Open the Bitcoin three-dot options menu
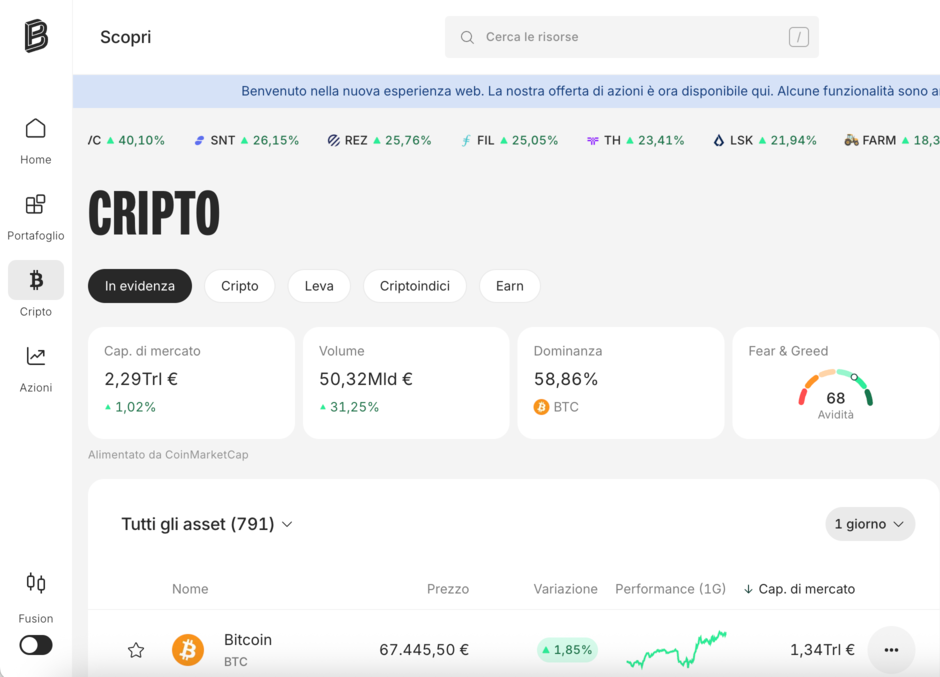 pyautogui.click(x=891, y=650)
